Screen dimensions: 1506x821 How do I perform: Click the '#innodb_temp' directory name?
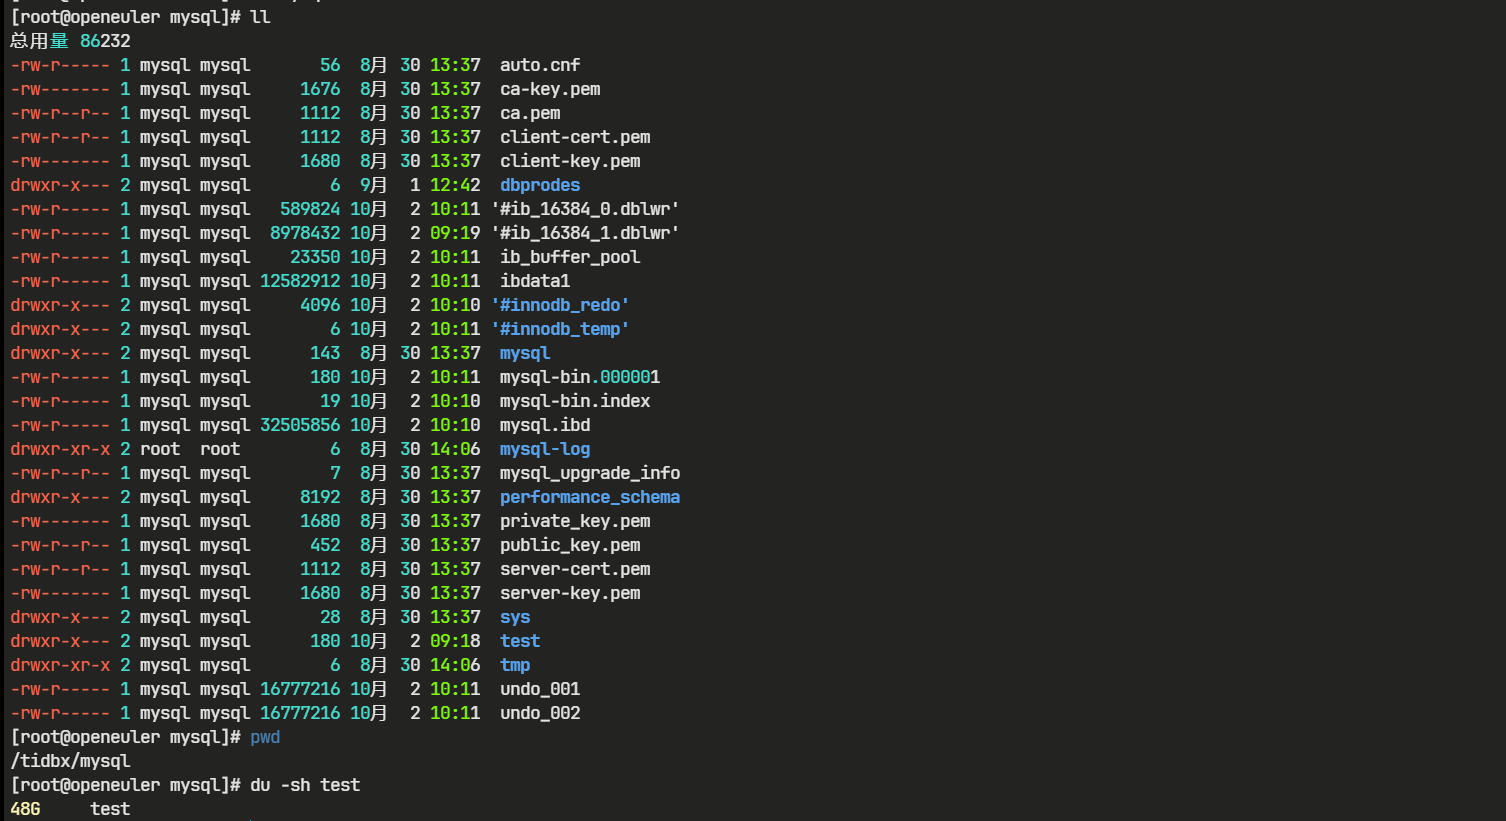(560, 329)
